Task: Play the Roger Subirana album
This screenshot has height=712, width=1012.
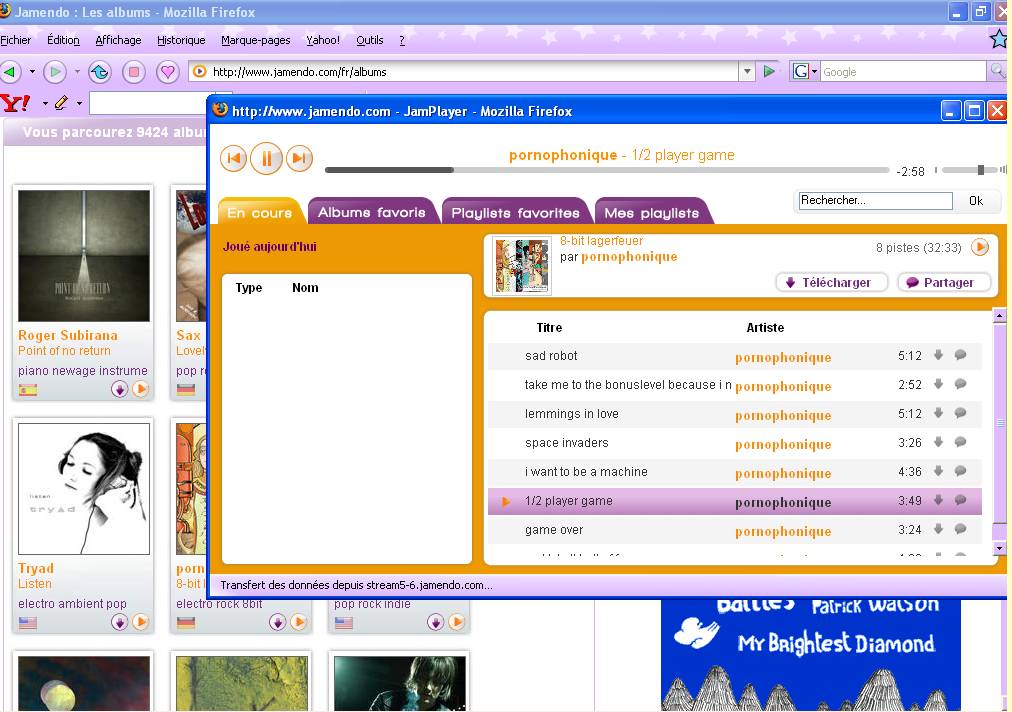Action: click(141, 389)
